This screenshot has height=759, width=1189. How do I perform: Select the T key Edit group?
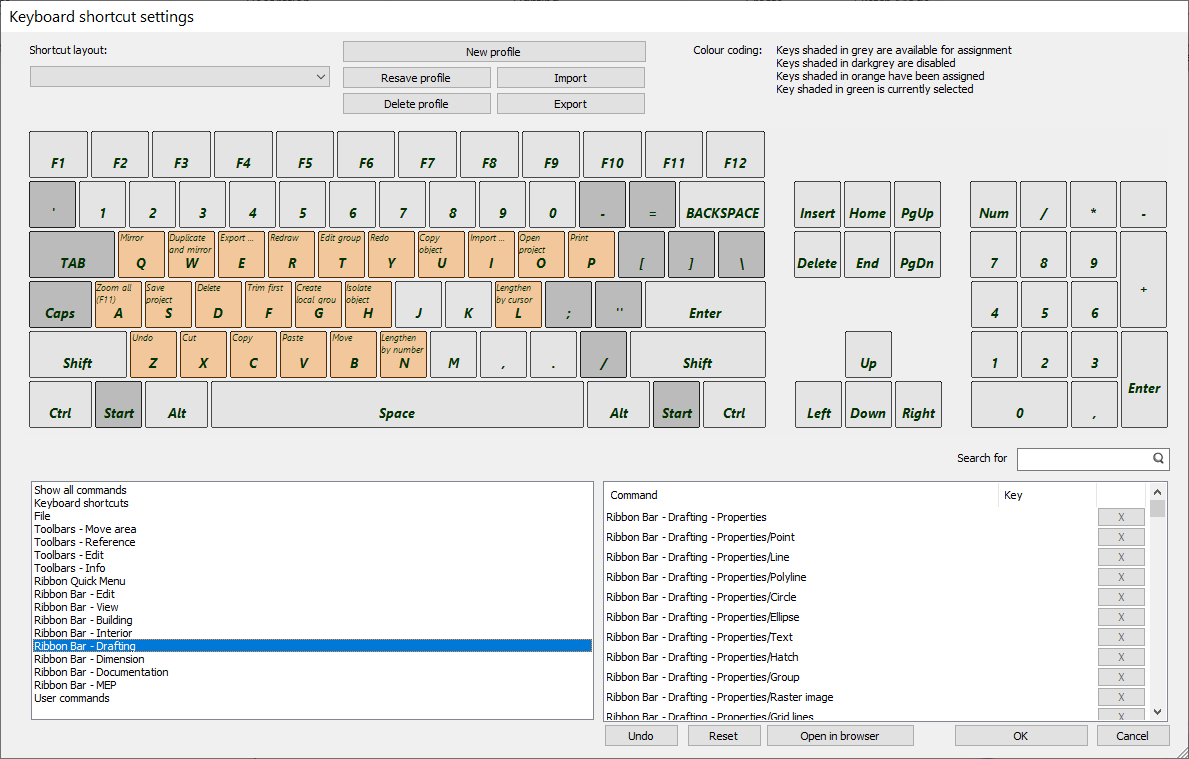coord(341,254)
